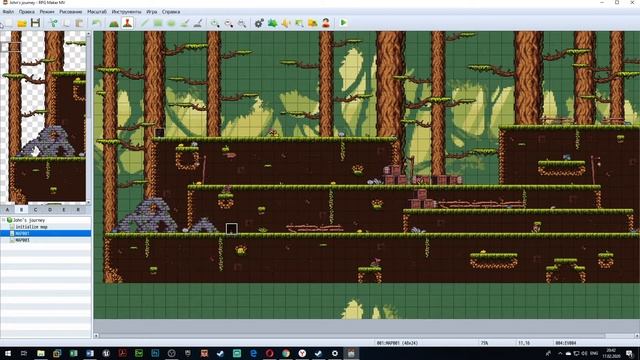Open Google Chrome from the taskbar

tap(286, 353)
